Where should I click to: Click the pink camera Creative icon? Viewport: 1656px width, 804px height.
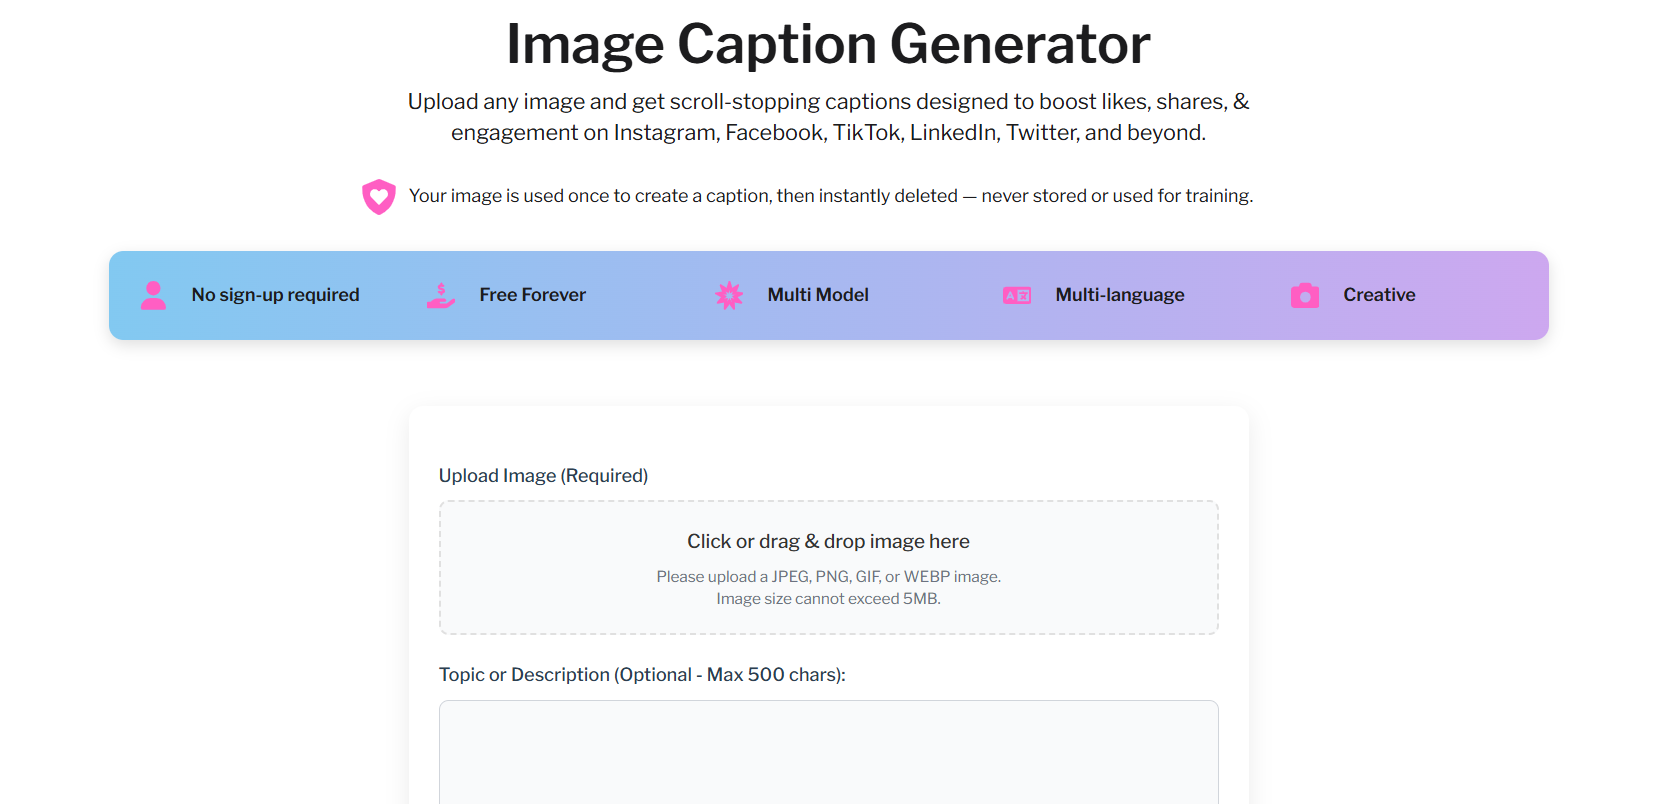(1305, 295)
